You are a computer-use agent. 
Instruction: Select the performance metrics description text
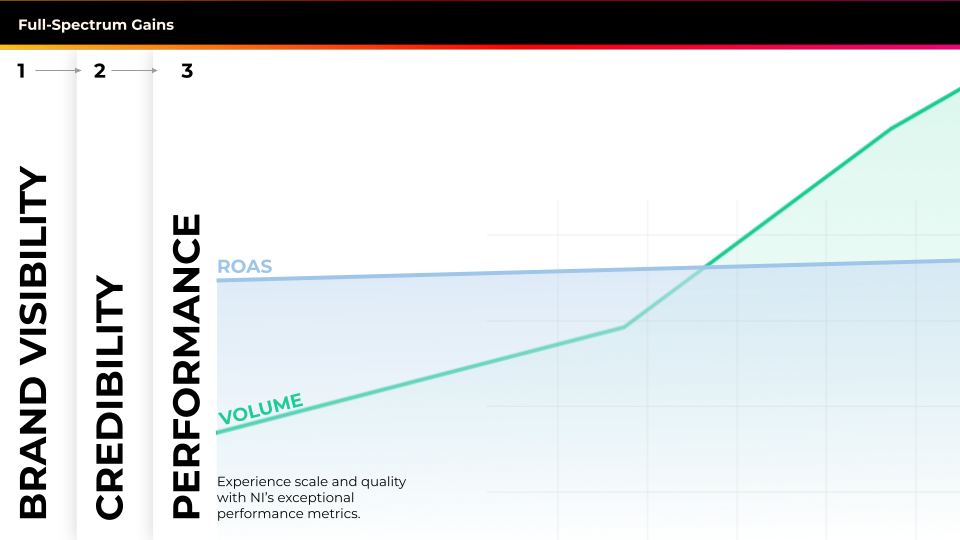[311, 497]
